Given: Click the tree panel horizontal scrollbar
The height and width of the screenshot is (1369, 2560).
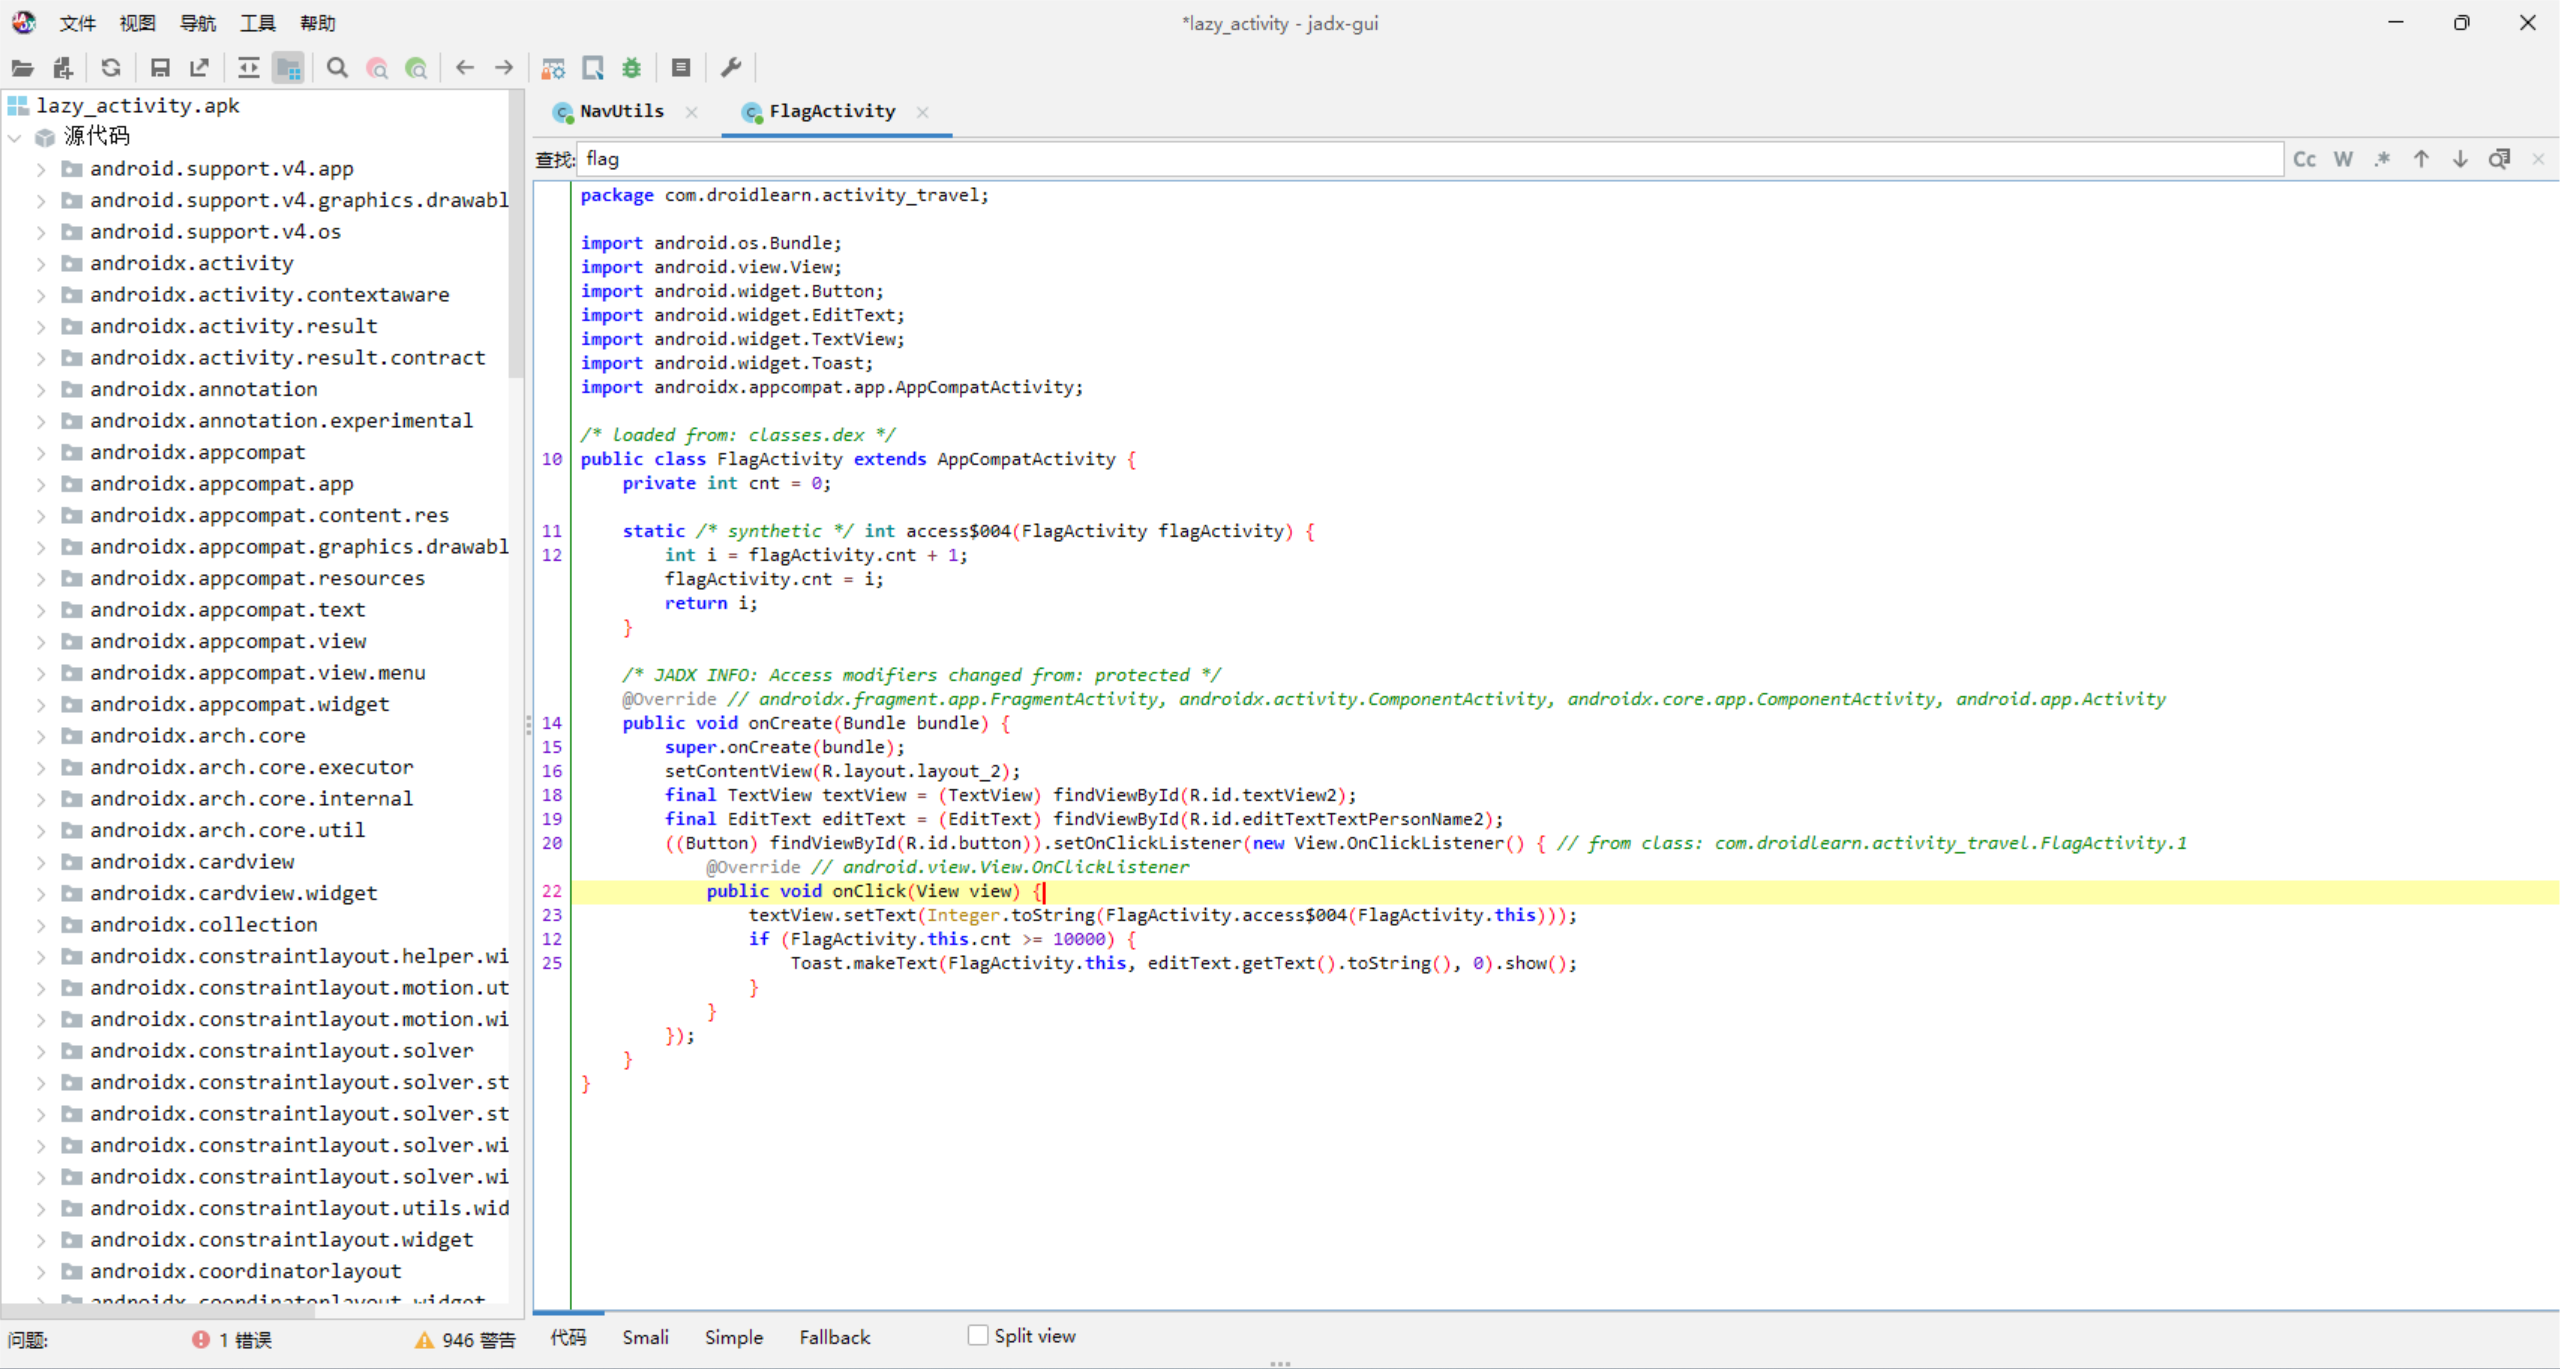Looking at the screenshot, I should pyautogui.click(x=160, y=1311).
